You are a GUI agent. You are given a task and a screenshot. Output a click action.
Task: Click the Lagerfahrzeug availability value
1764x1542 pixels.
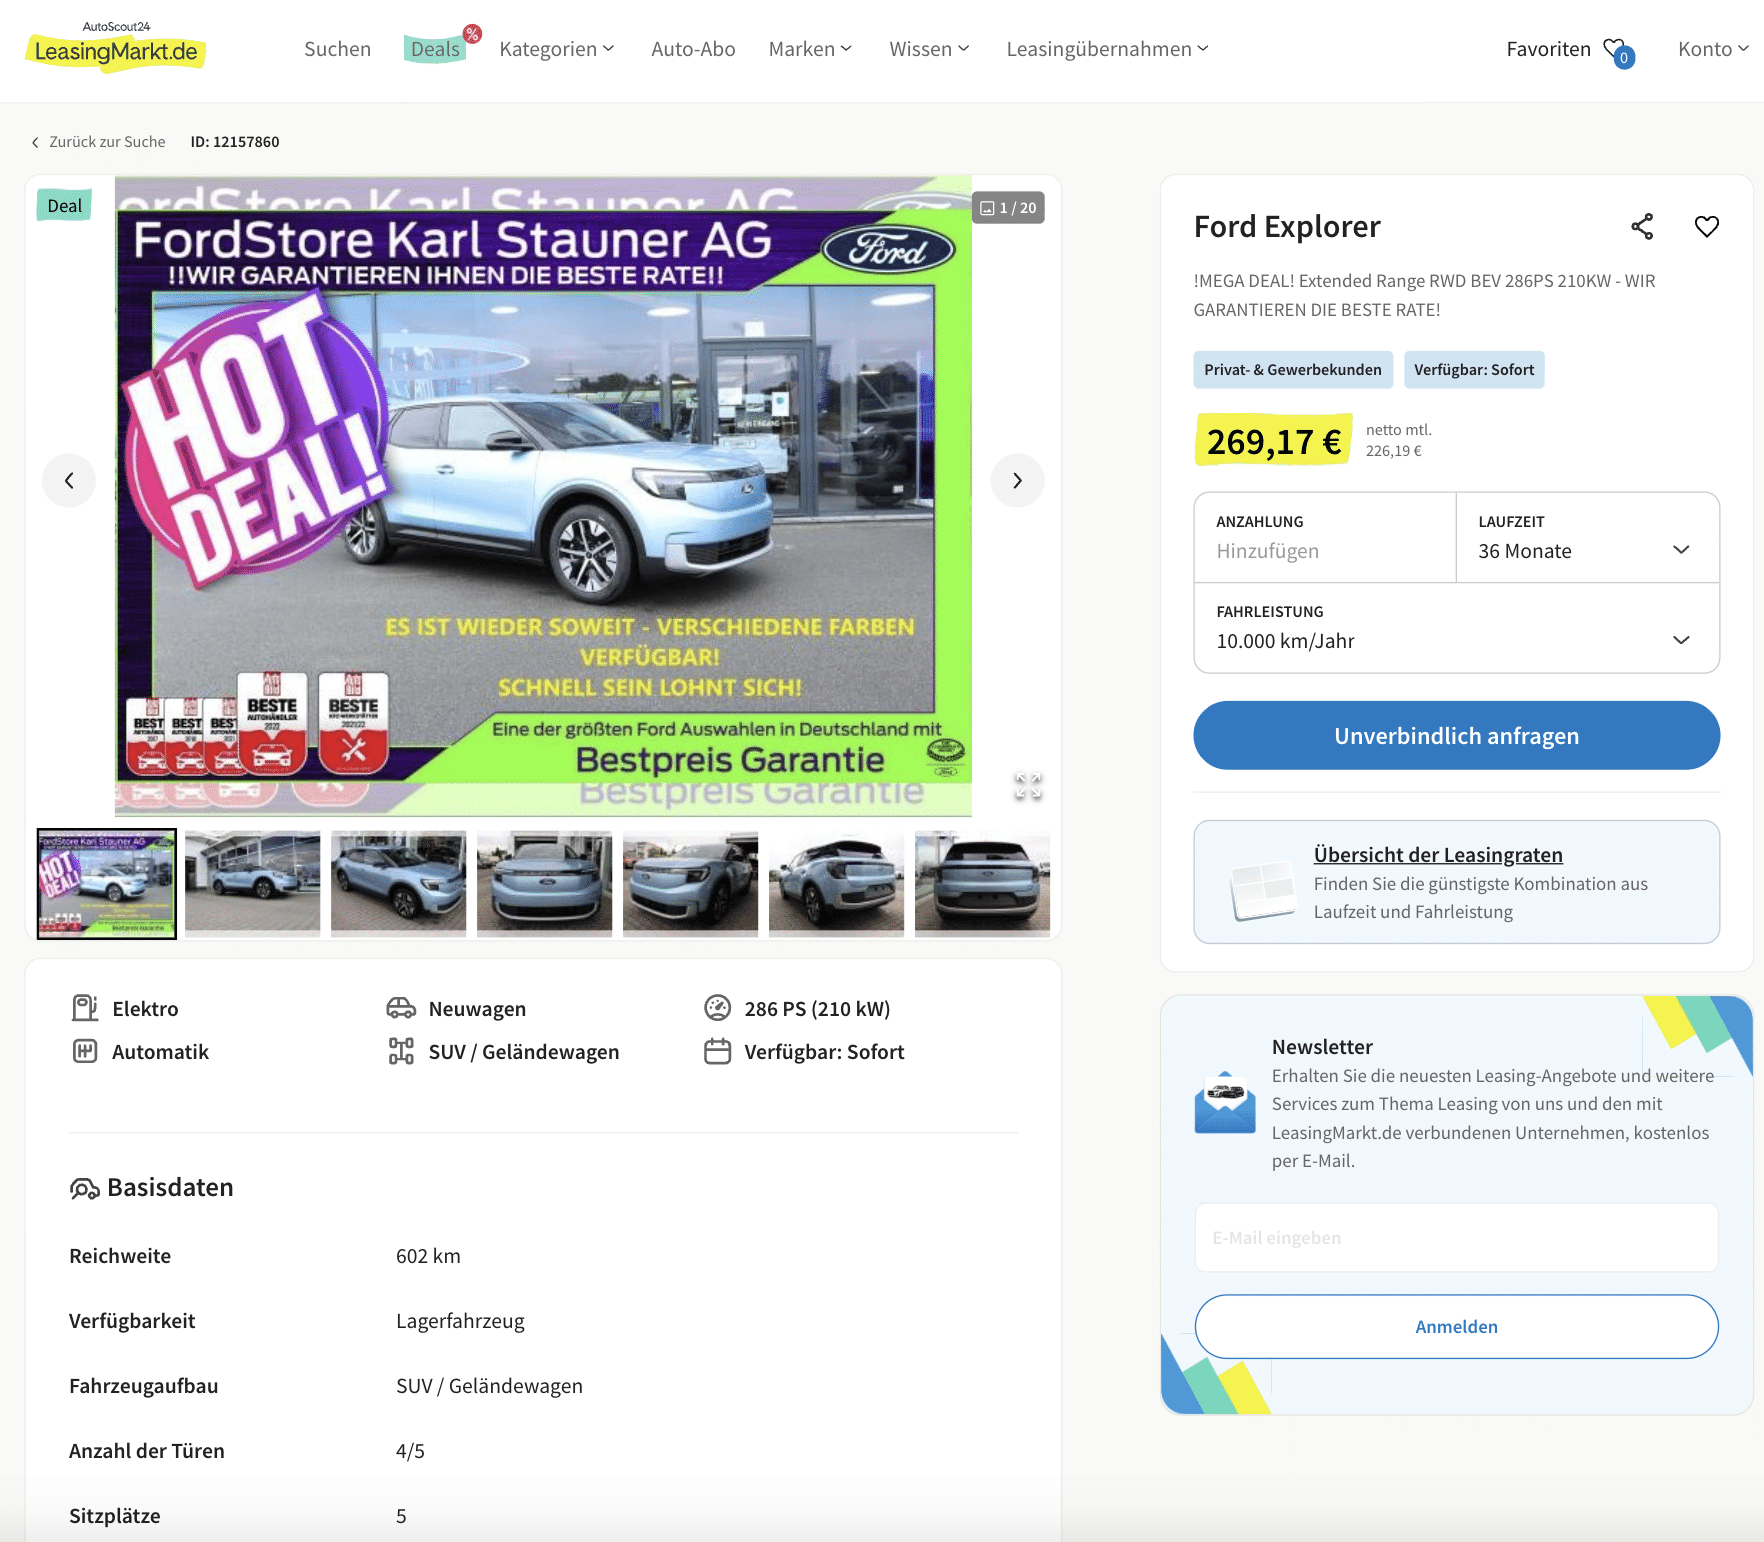tap(460, 1321)
